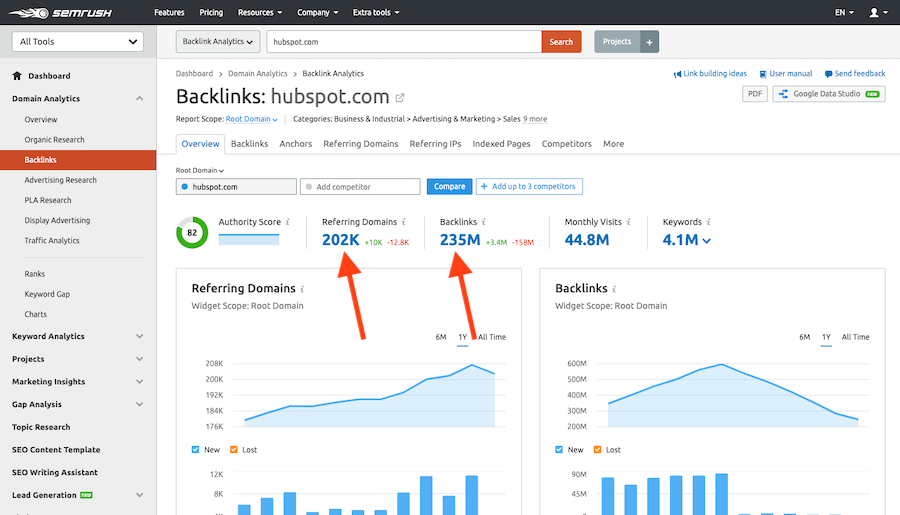This screenshot has height=515, width=900.
Task: Select 6M range in Backlinks widget
Action: click(x=805, y=337)
